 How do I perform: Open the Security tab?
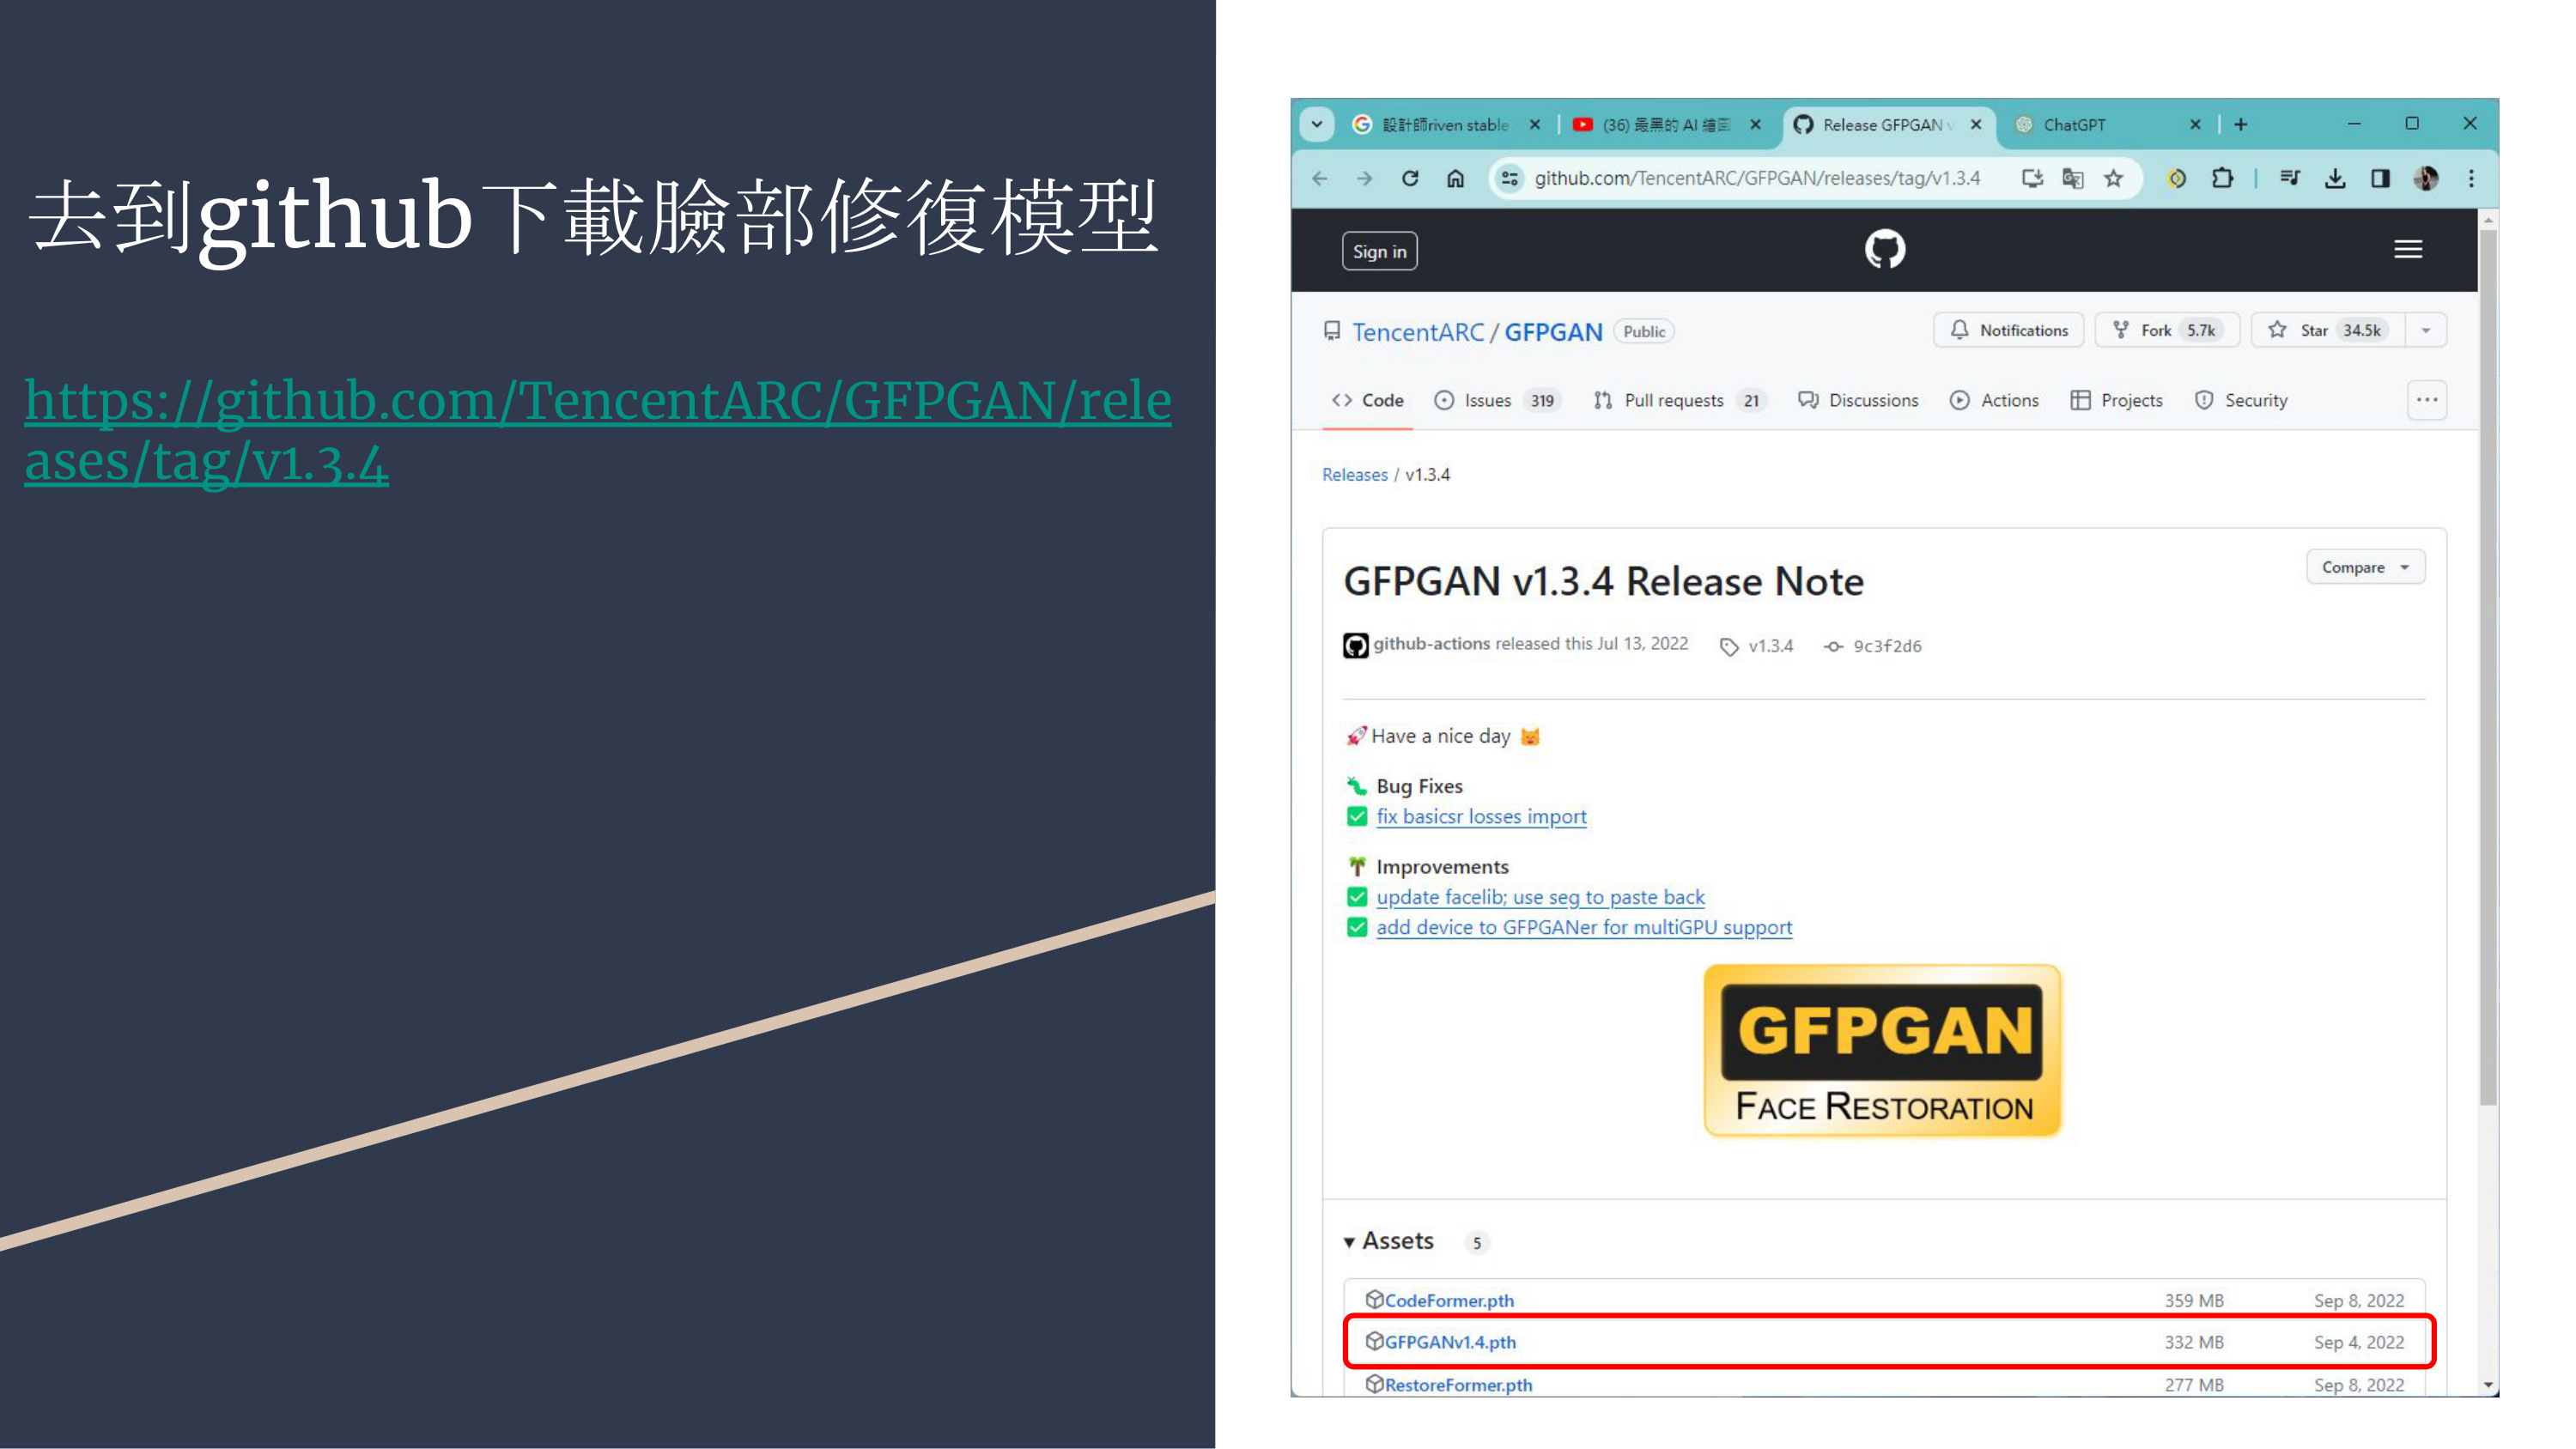(2240, 400)
